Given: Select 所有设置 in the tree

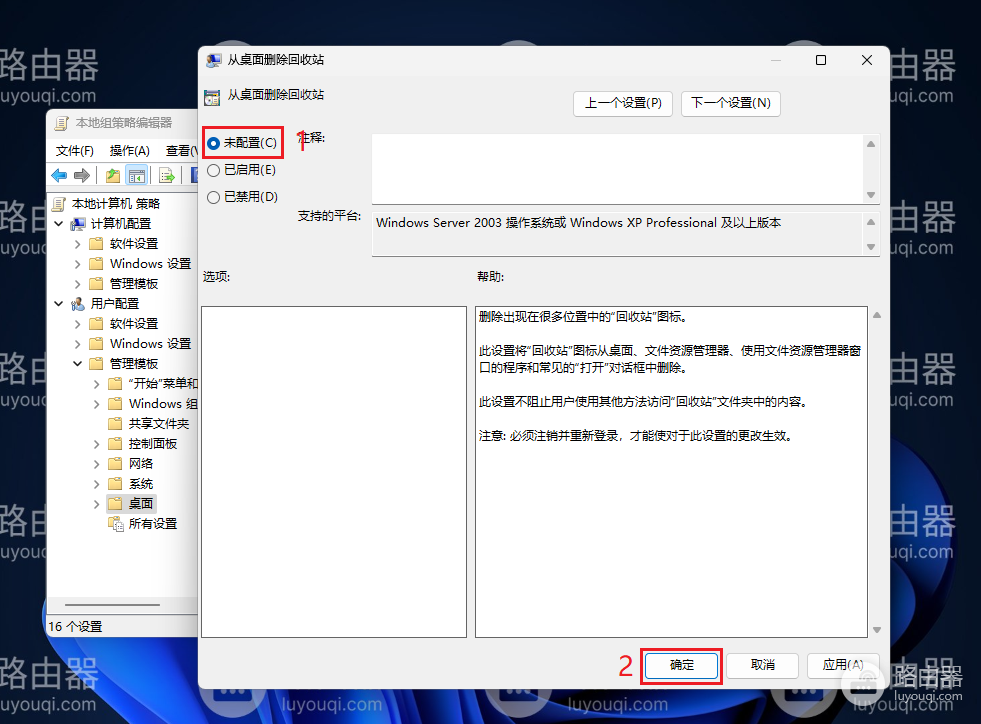Looking at the screenshot, I should pos(153,524).
